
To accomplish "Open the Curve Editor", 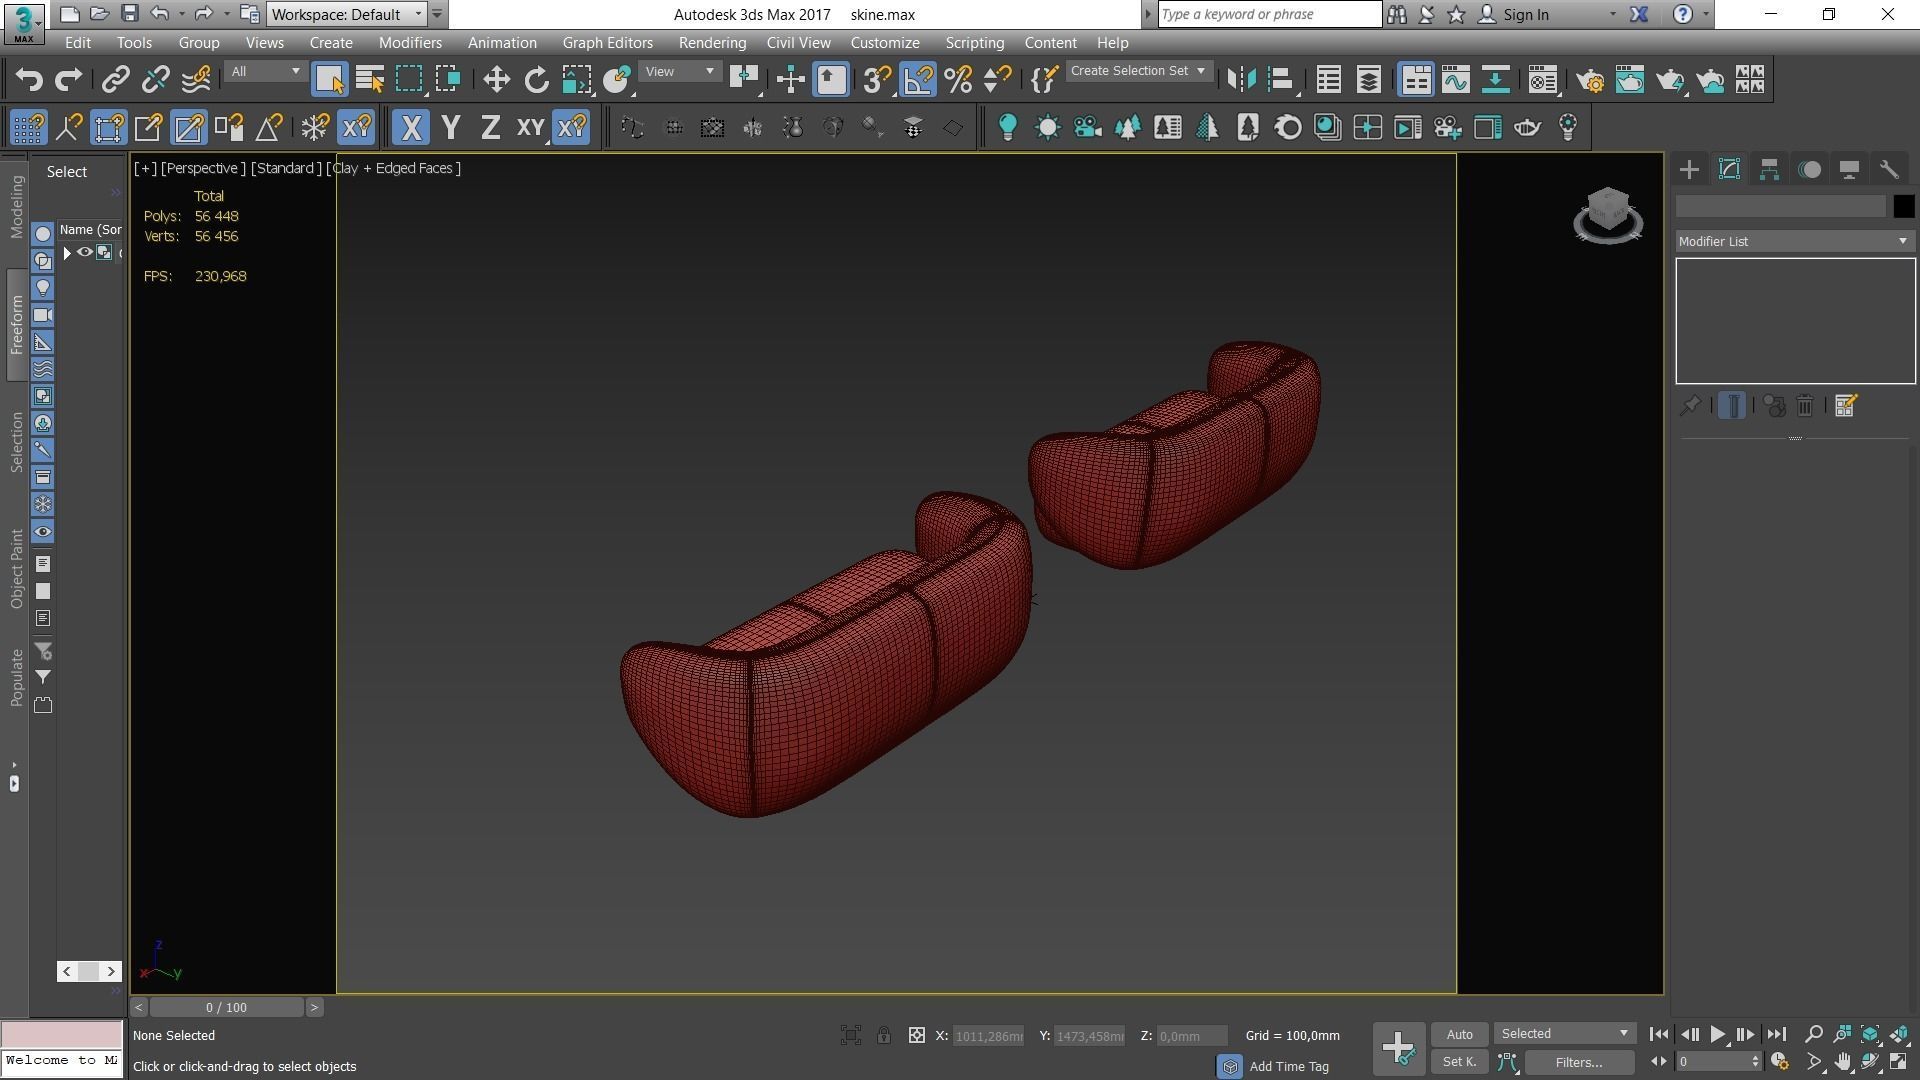I will click(x=1456, y=80).
